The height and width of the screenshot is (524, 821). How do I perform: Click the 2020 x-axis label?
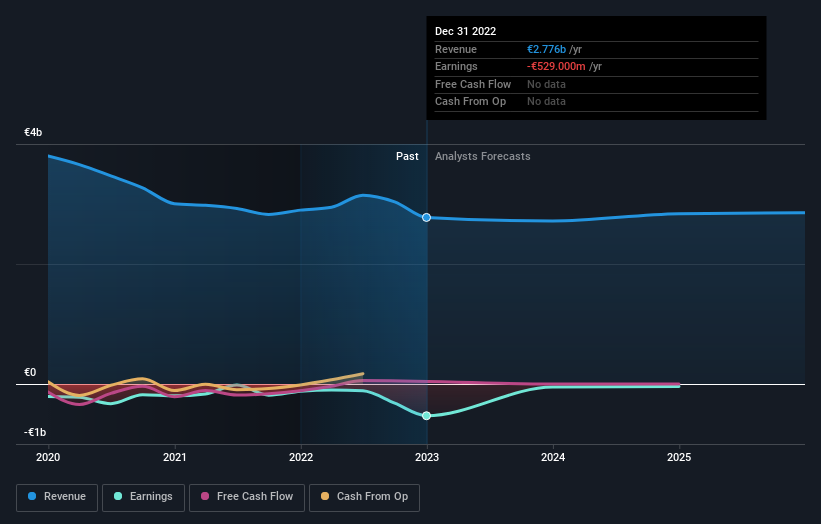click(x=48, y=458)
